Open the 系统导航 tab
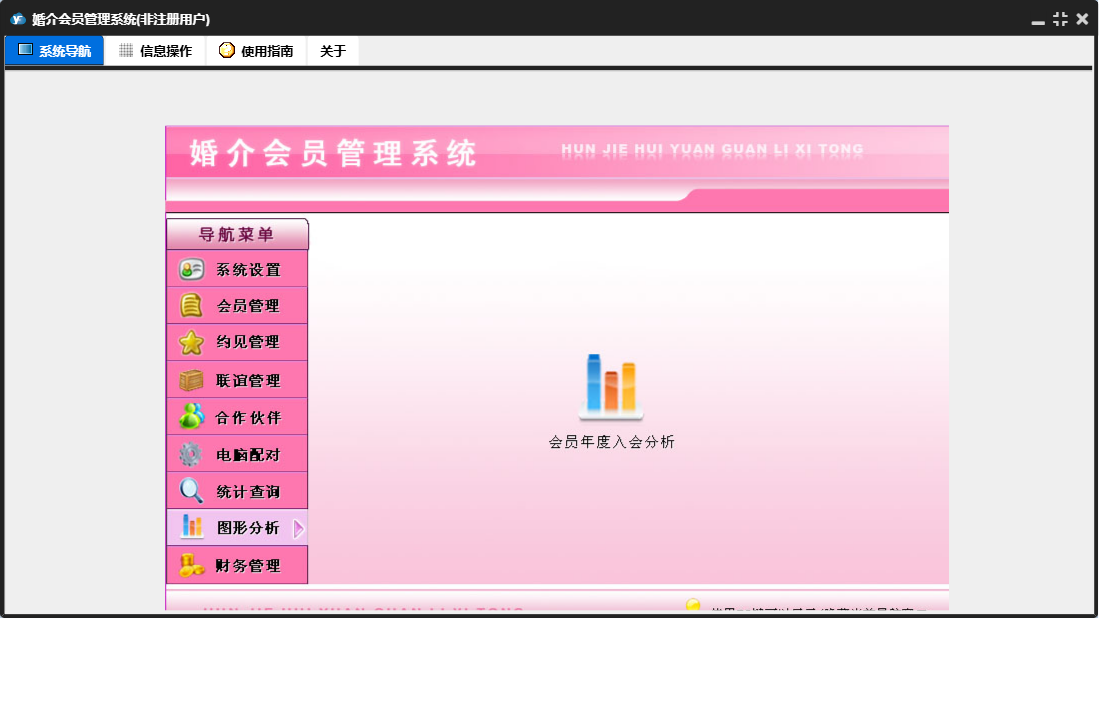The height and width of the screenshot is (723, 1099). point(55,50)
